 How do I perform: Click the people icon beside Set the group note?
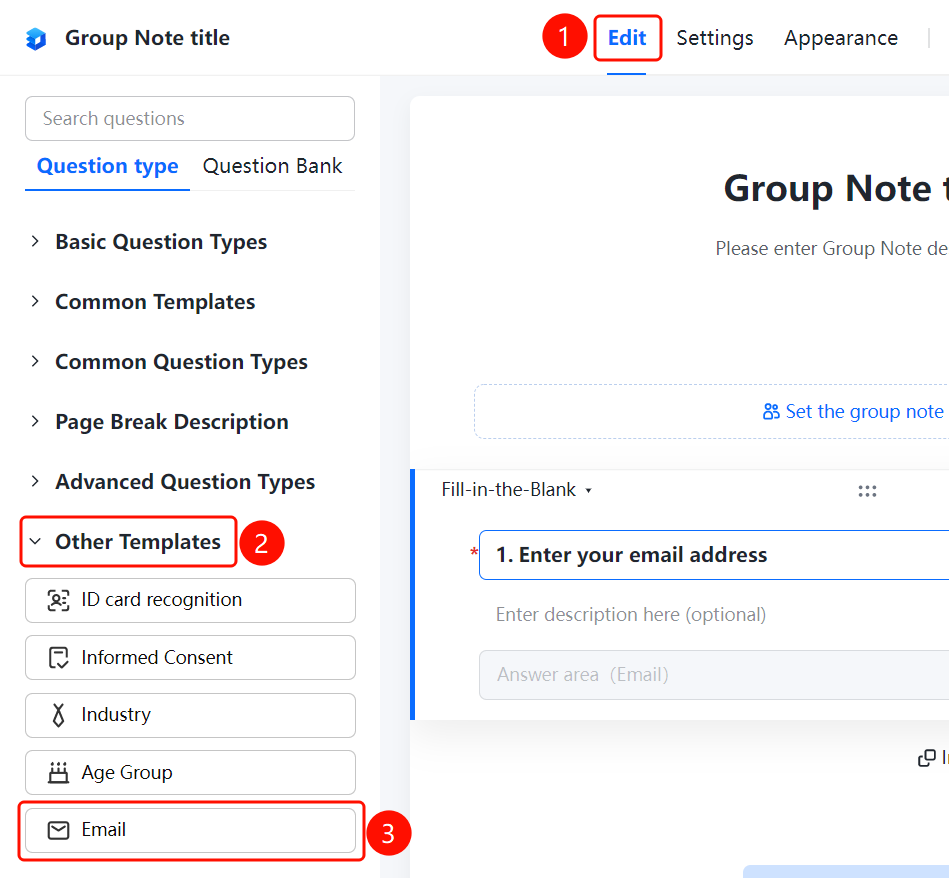click(771, 411)
